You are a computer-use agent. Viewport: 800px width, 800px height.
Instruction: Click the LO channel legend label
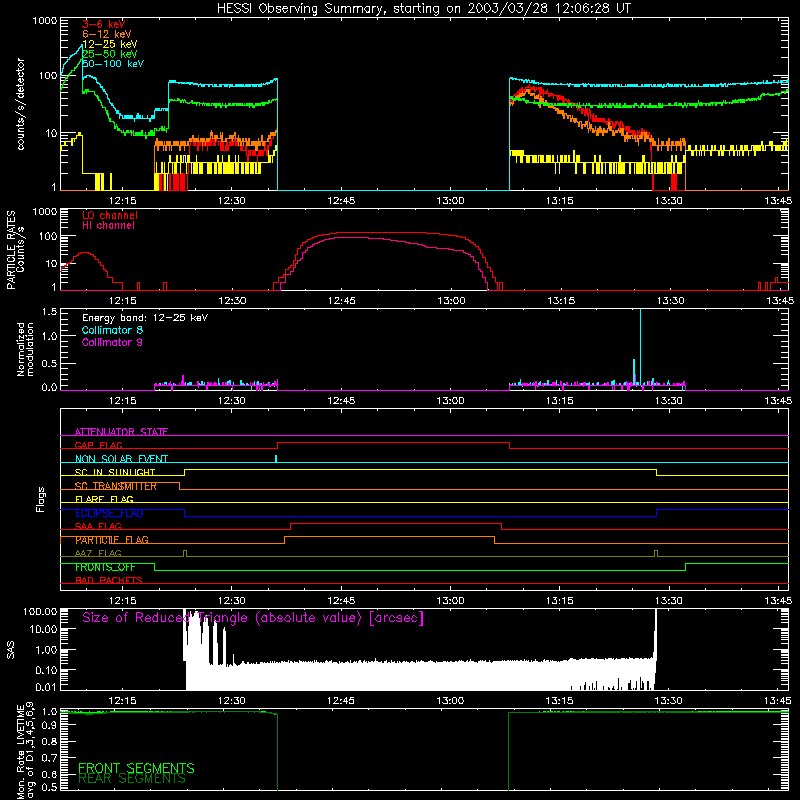pyautogui.click(x=110, y=215)
